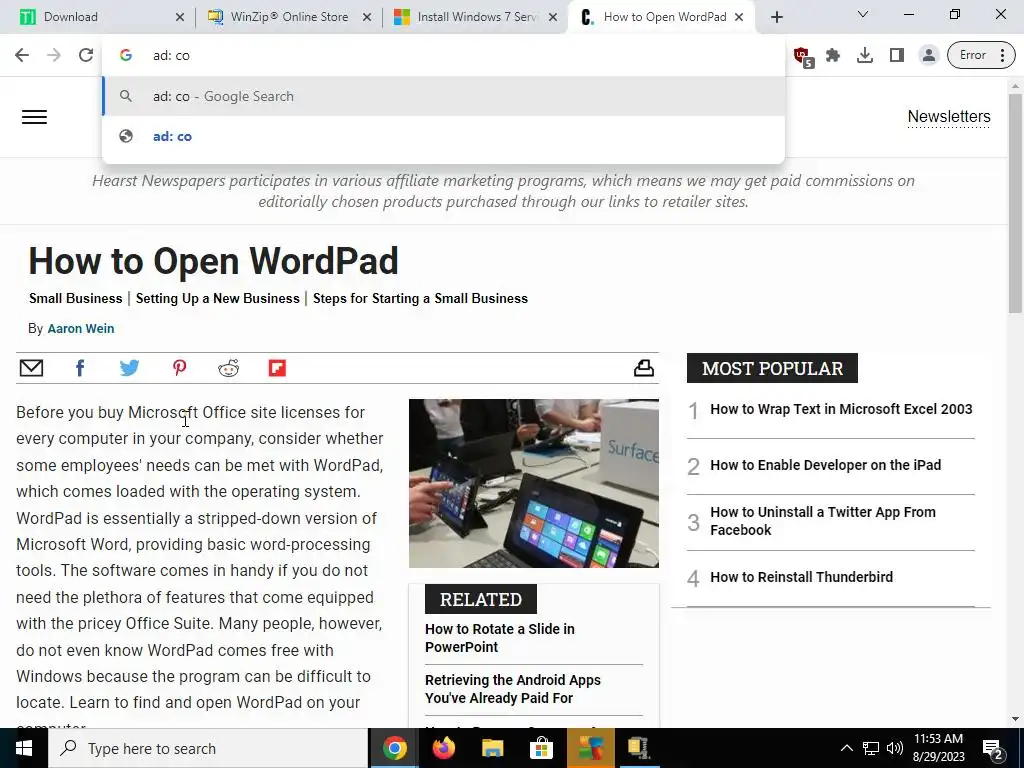Close the WinZip Online Store tab
Viewport: 1024px width, 768px height.
pos(367,17)
